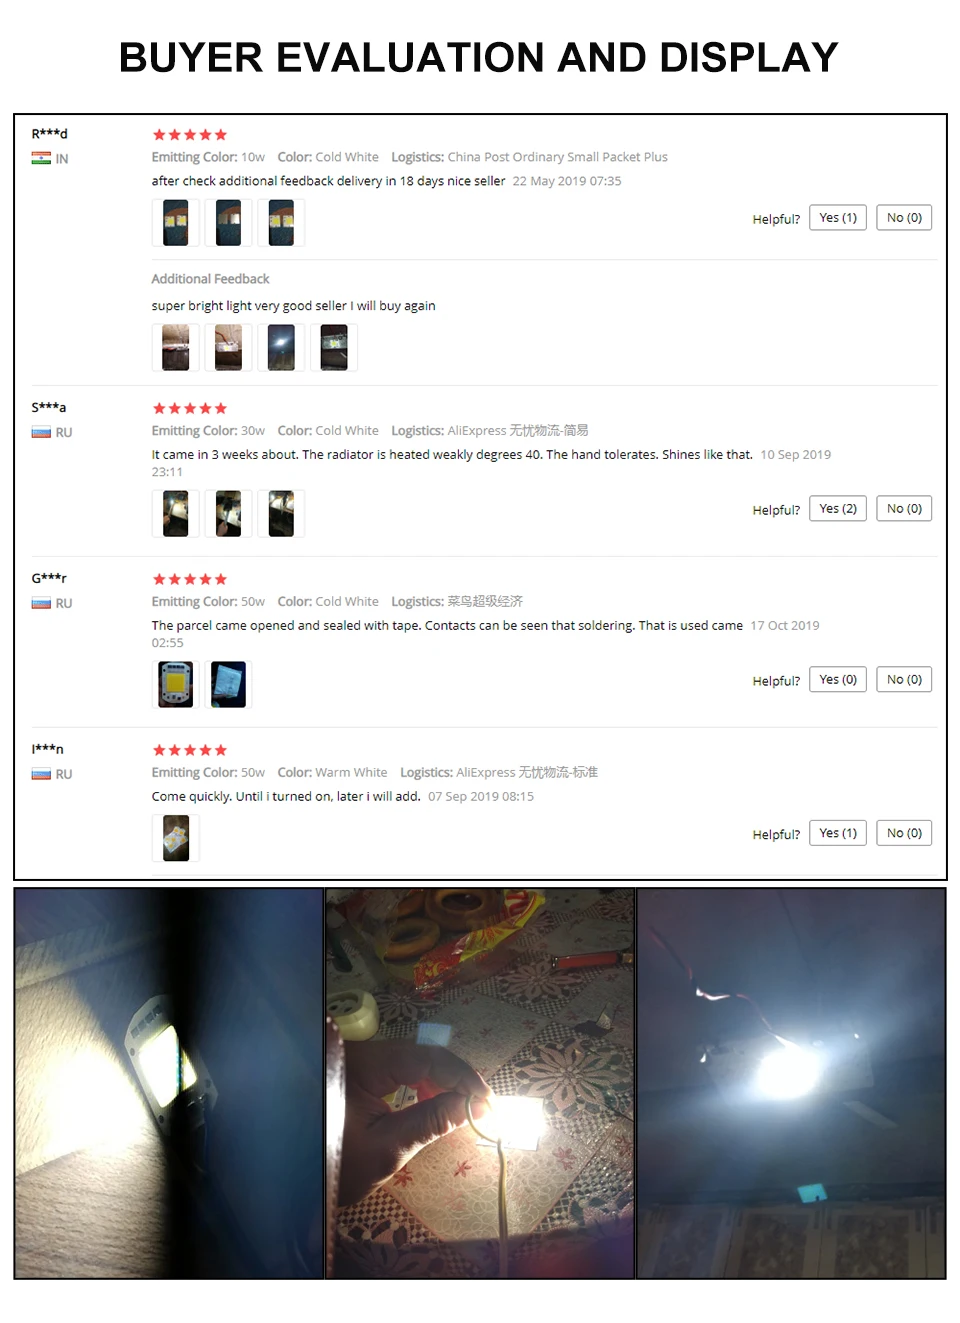Viewport: 960px width, 1323px height.
Task: Click No (0) on I***n's review
Action: (x=904, y=833)
